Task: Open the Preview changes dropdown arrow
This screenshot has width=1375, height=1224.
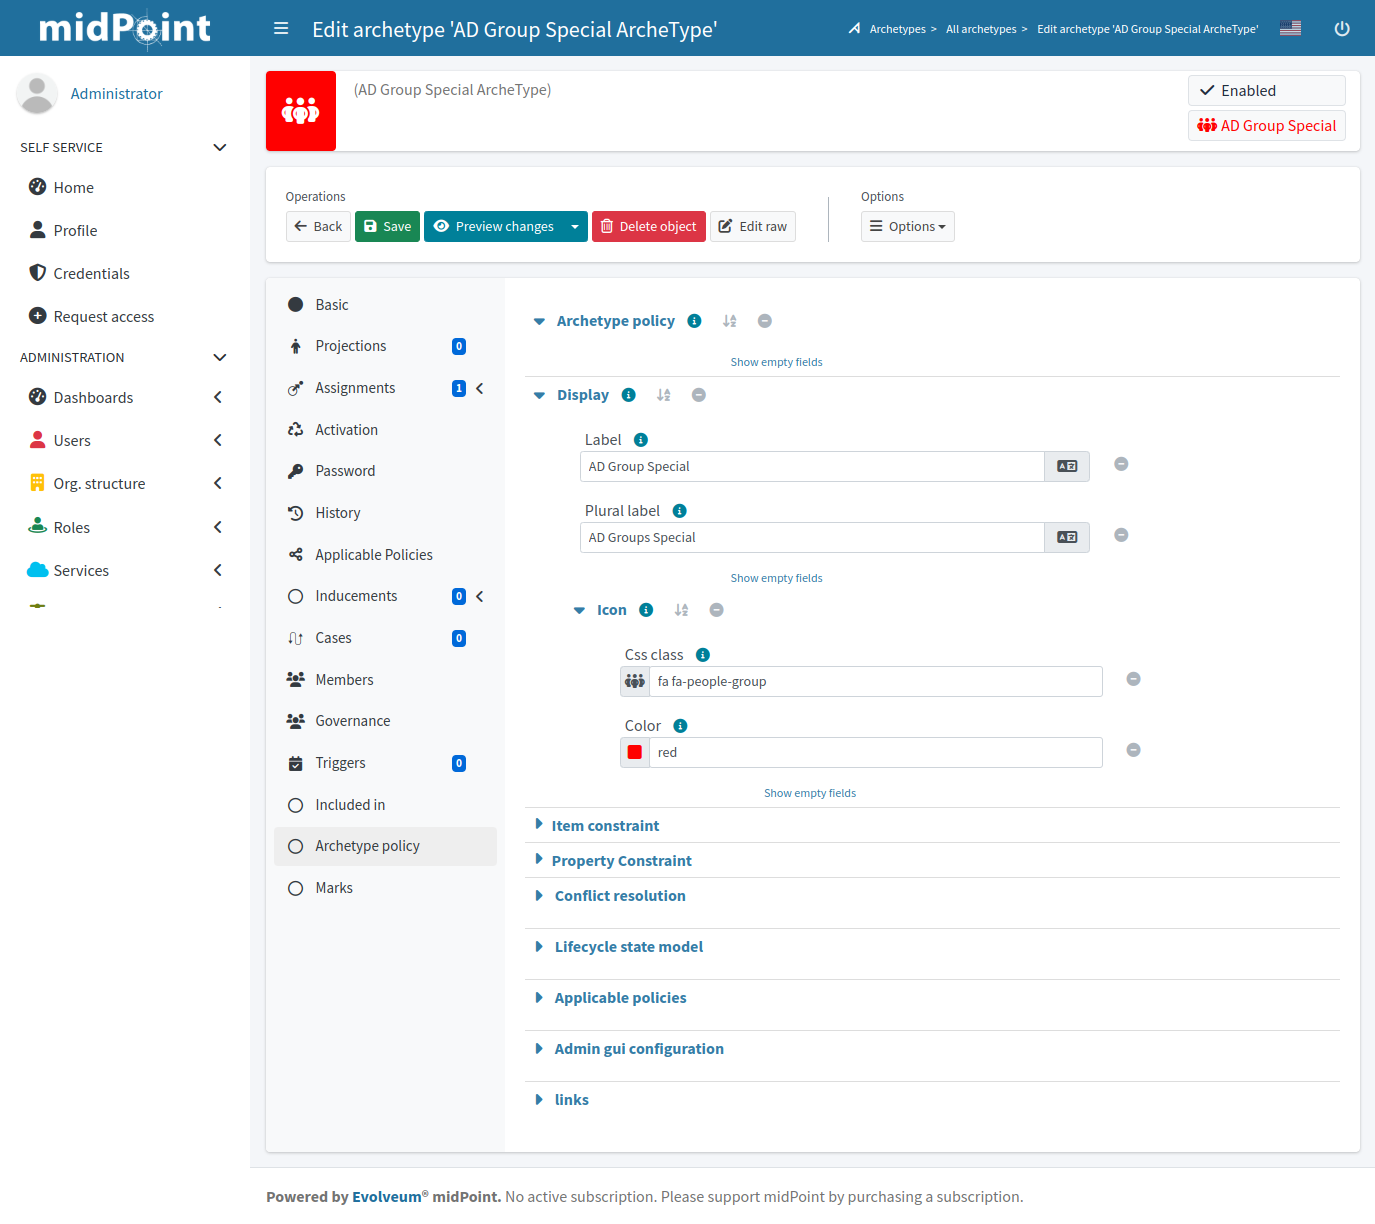Action: point(575,227)
